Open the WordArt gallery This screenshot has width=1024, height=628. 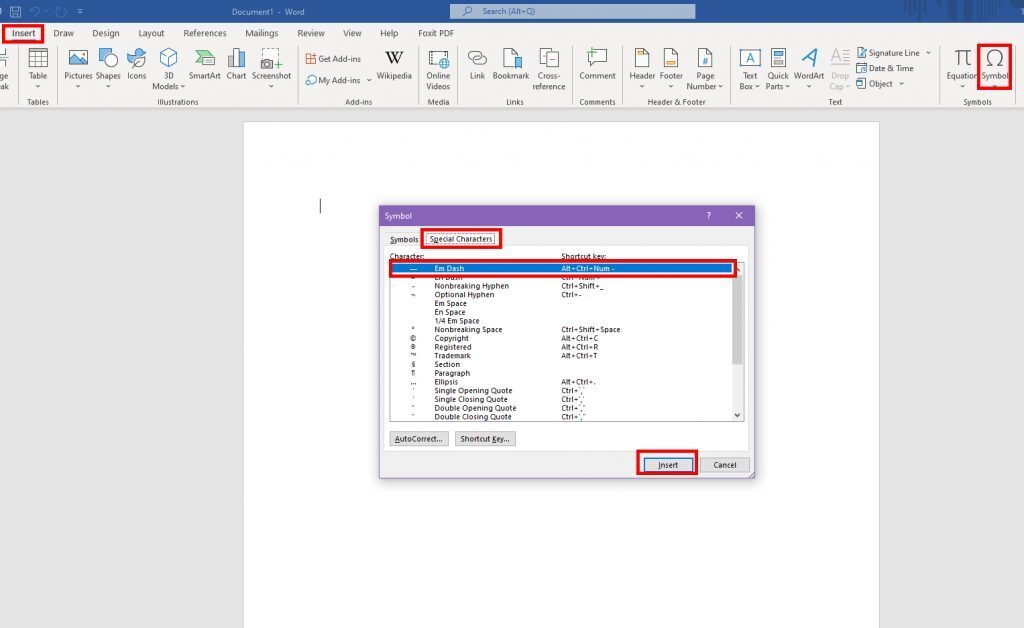pos(809,62)
